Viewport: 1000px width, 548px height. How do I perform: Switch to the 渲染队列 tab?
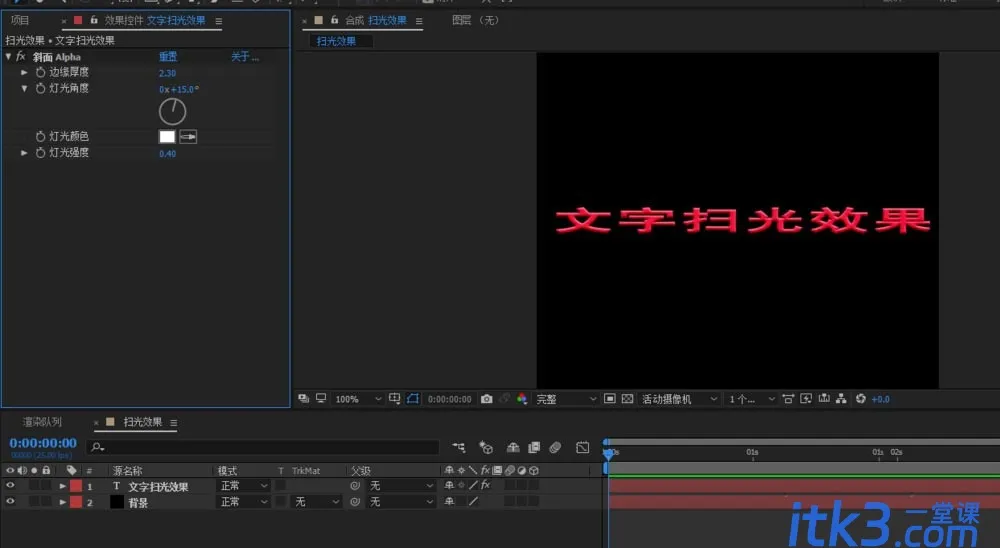42,422
